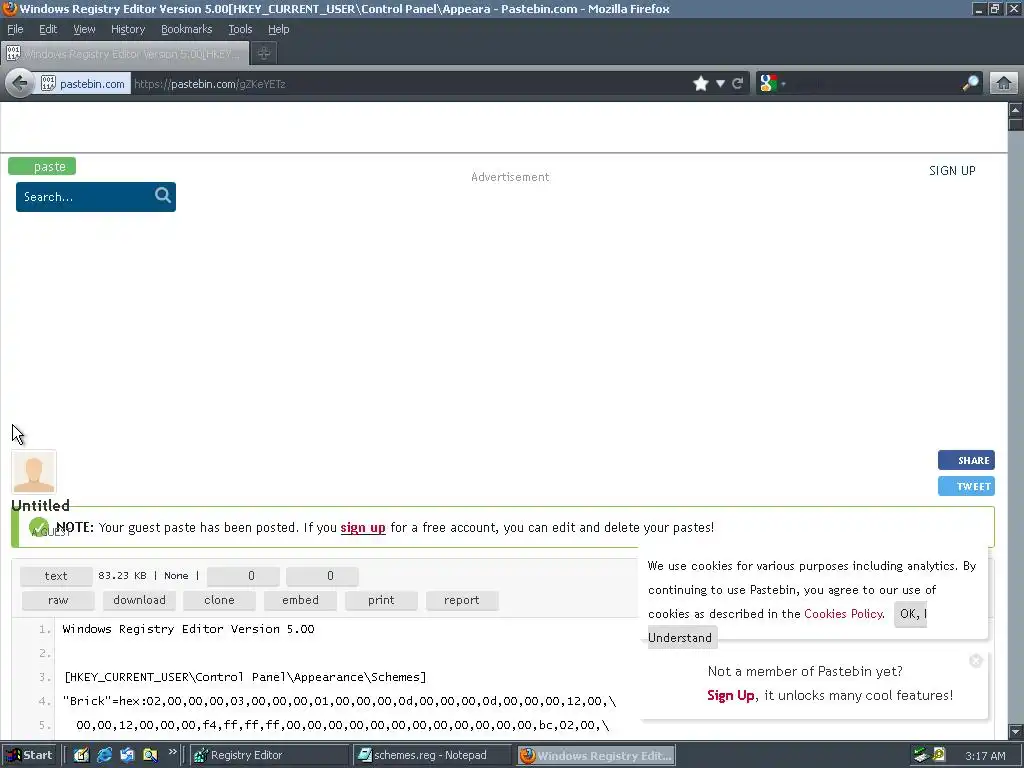Open the History menu
The height and width of the screenshot is (768, 1024).
click(127, 29)
